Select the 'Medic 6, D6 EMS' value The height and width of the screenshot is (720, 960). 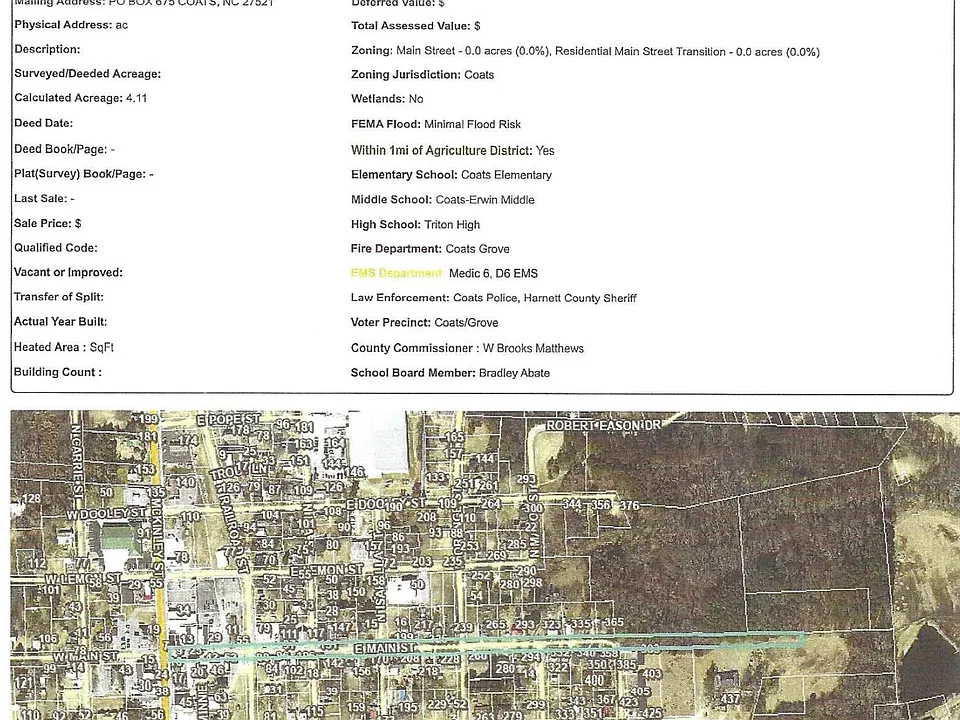pyautogui.click(x=493, y=274)
